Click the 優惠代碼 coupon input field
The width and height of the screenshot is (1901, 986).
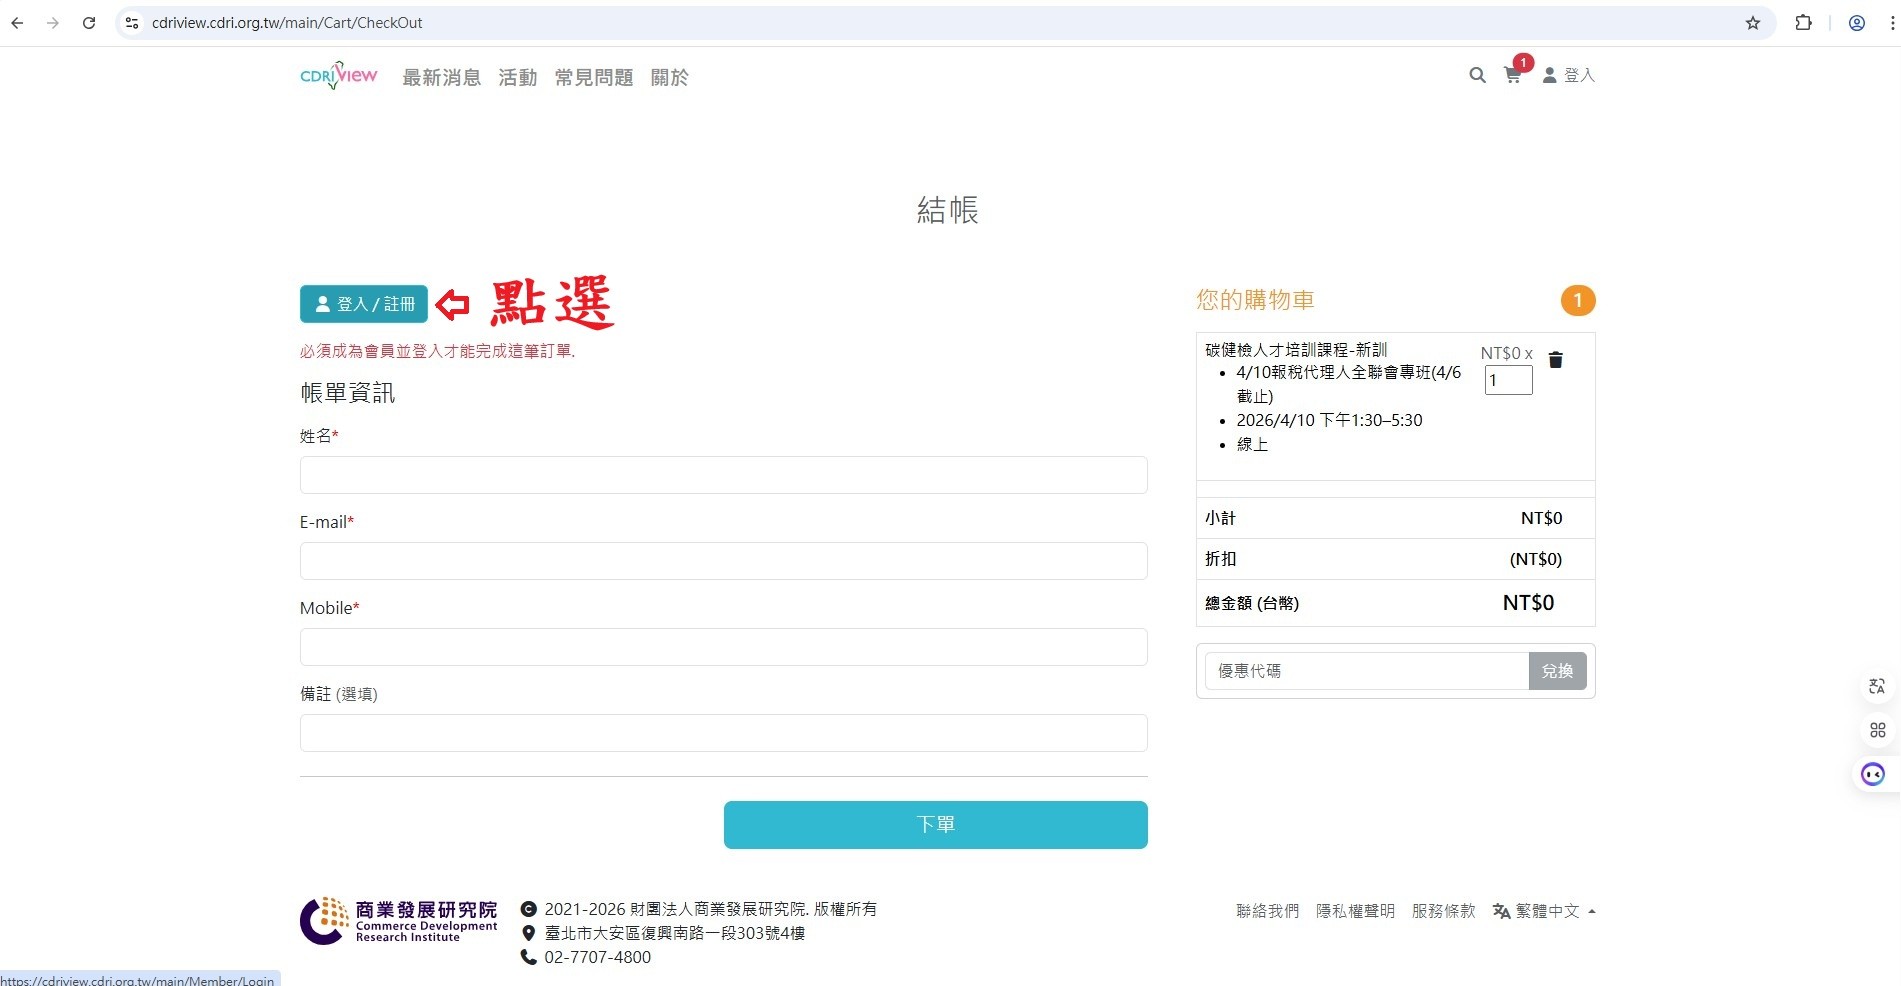pos(1366,671)
